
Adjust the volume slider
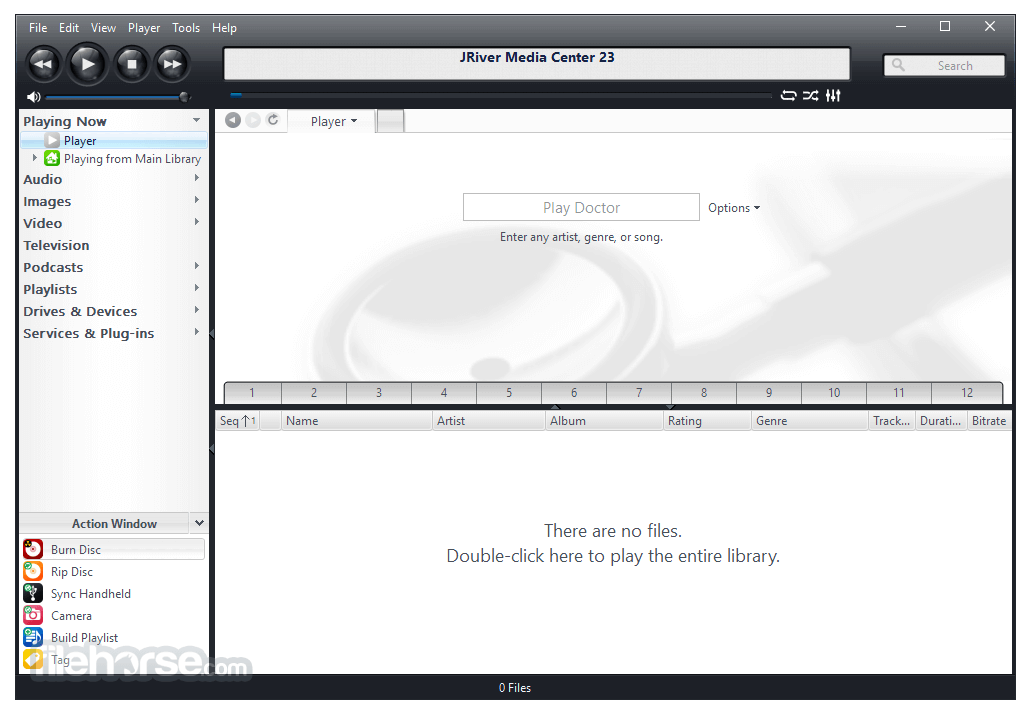(118, 97)
